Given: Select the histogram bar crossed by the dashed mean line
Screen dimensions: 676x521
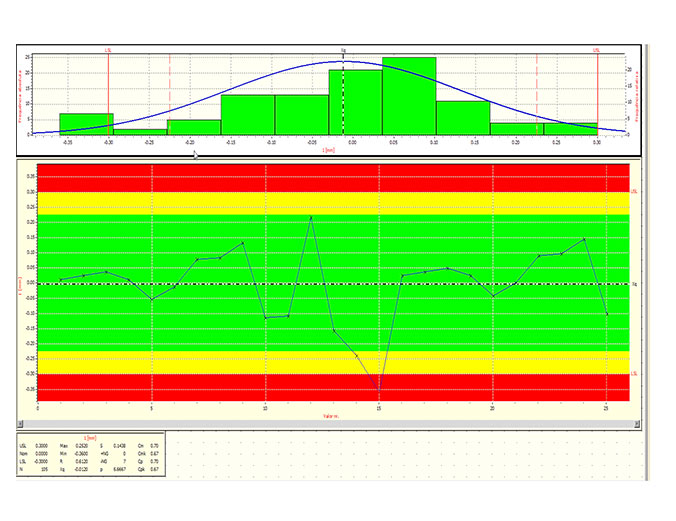Looking at the screenshot, I should pos(355,102).
